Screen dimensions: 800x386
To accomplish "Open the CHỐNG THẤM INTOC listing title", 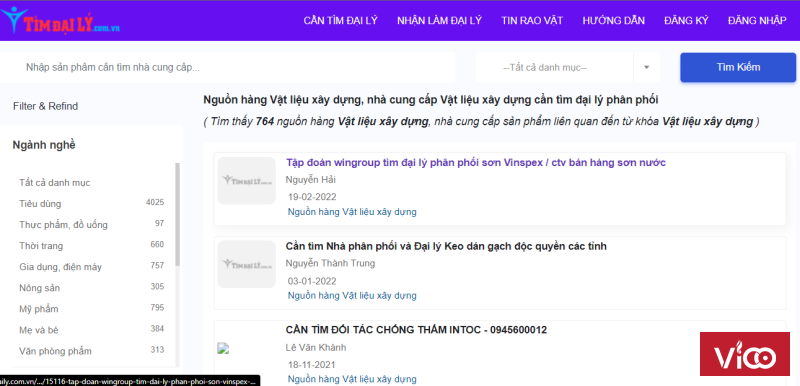I will point(416,330).
